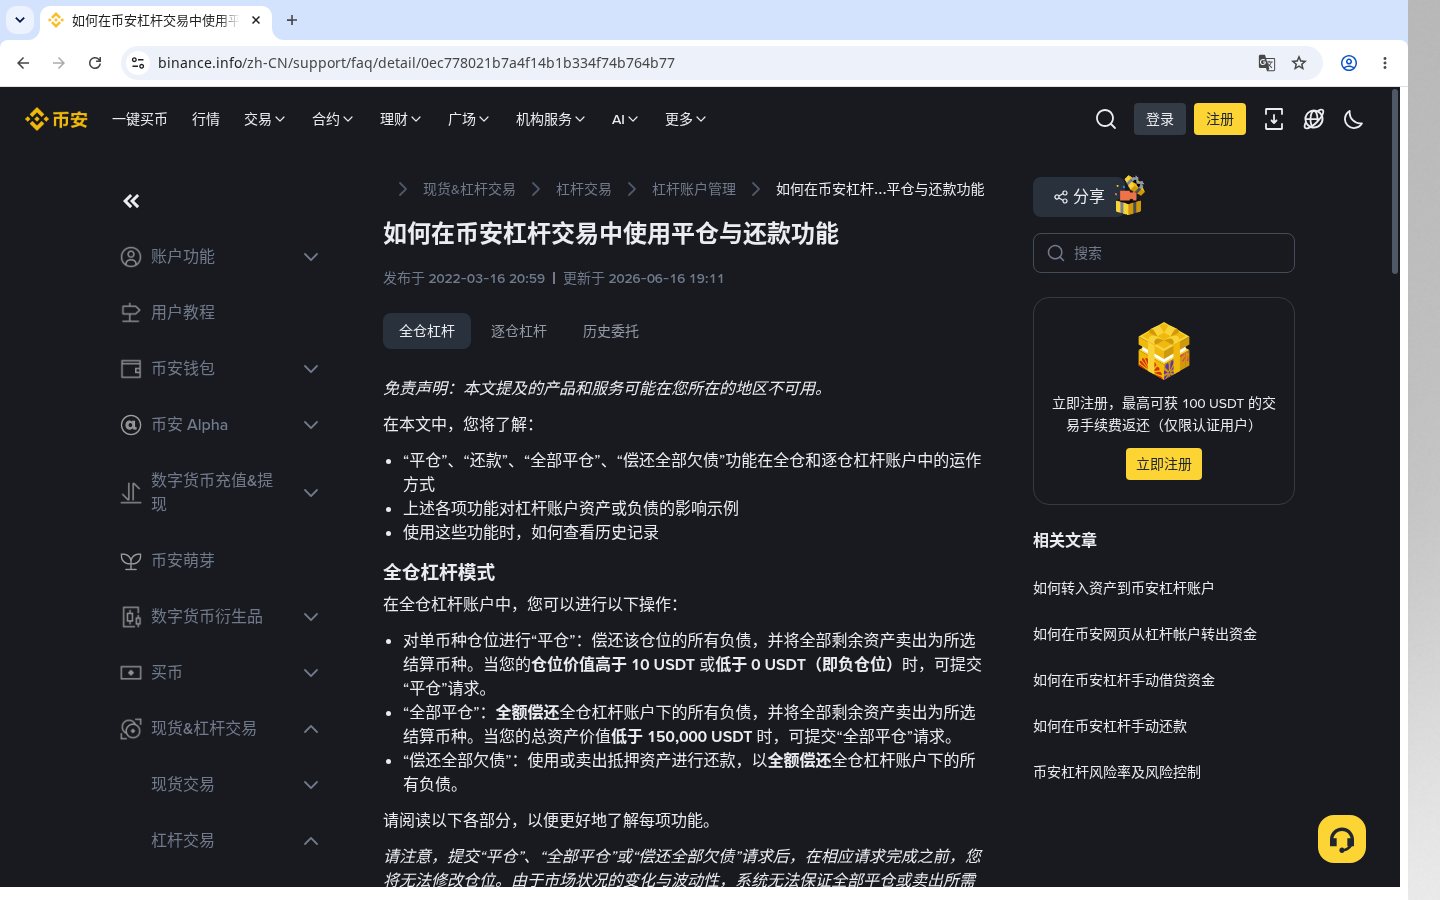Collapse the sidebar with double-arrow icon
This screenshot has width=1440, height=900.
click(131, 201)
